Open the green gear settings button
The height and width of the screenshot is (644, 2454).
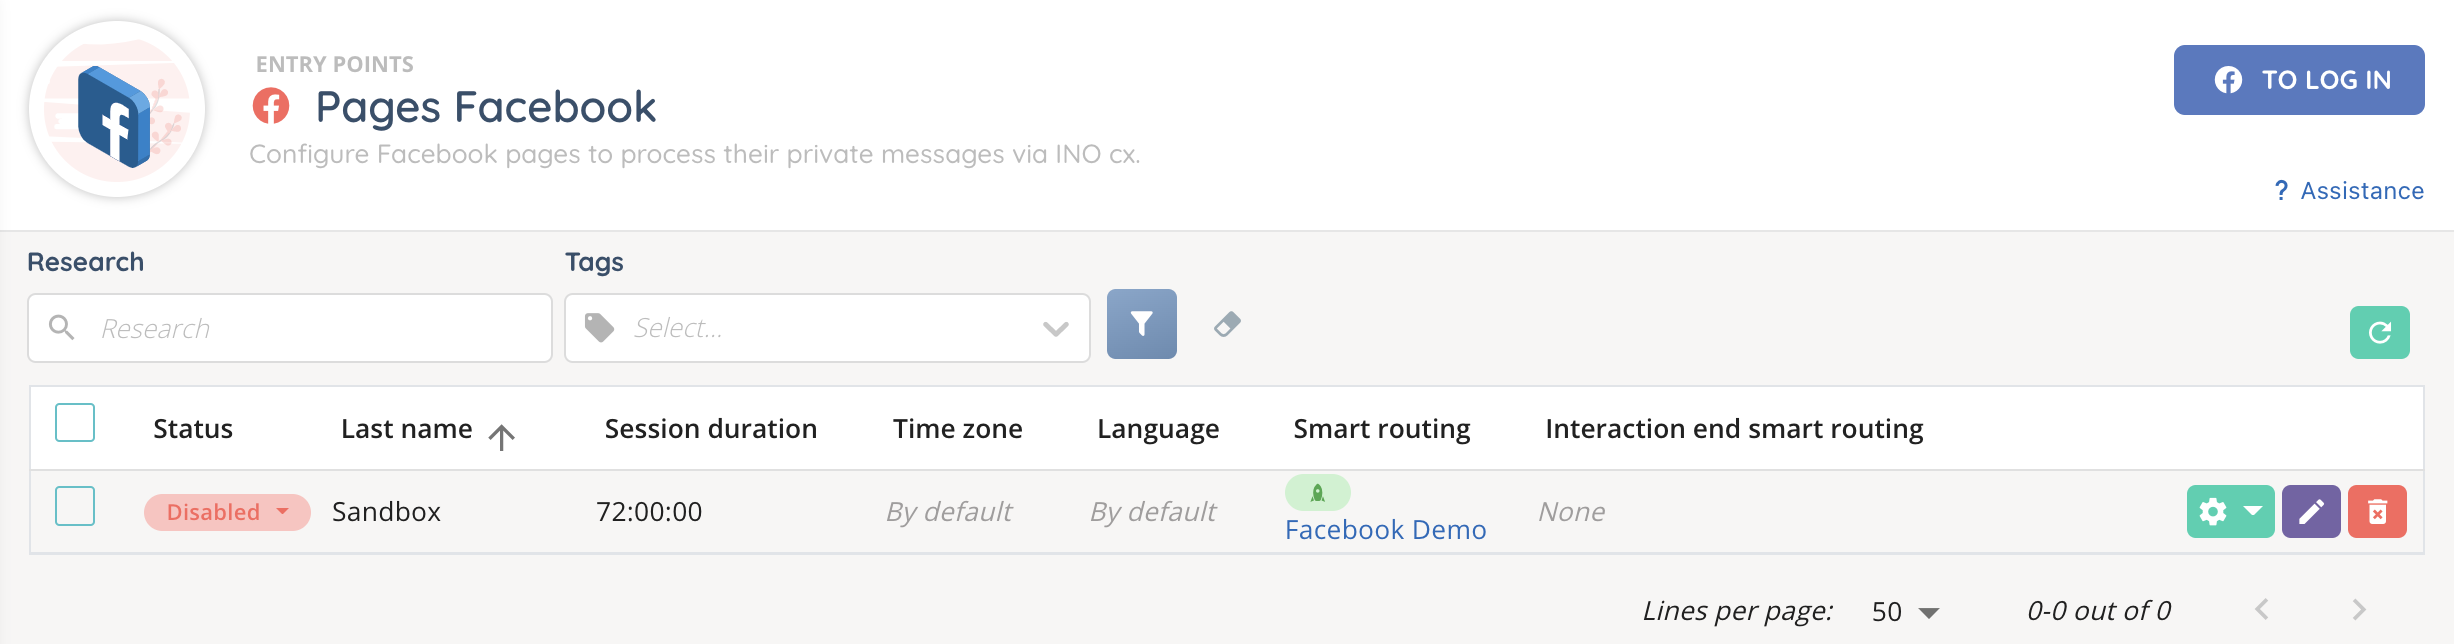(x=2230, y=512)
